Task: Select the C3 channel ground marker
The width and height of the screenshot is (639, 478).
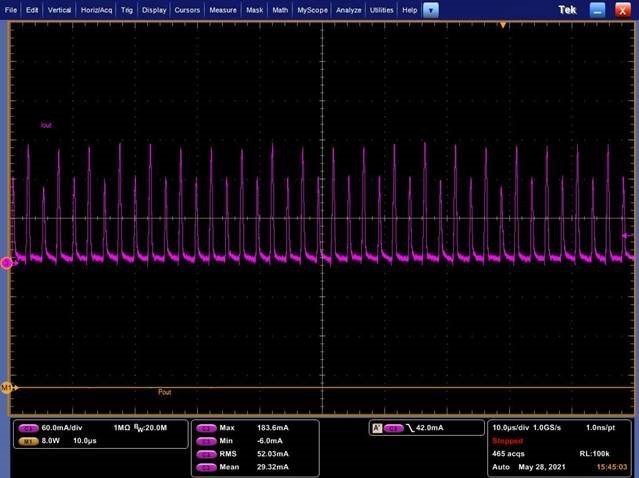Action: (7, 263)
